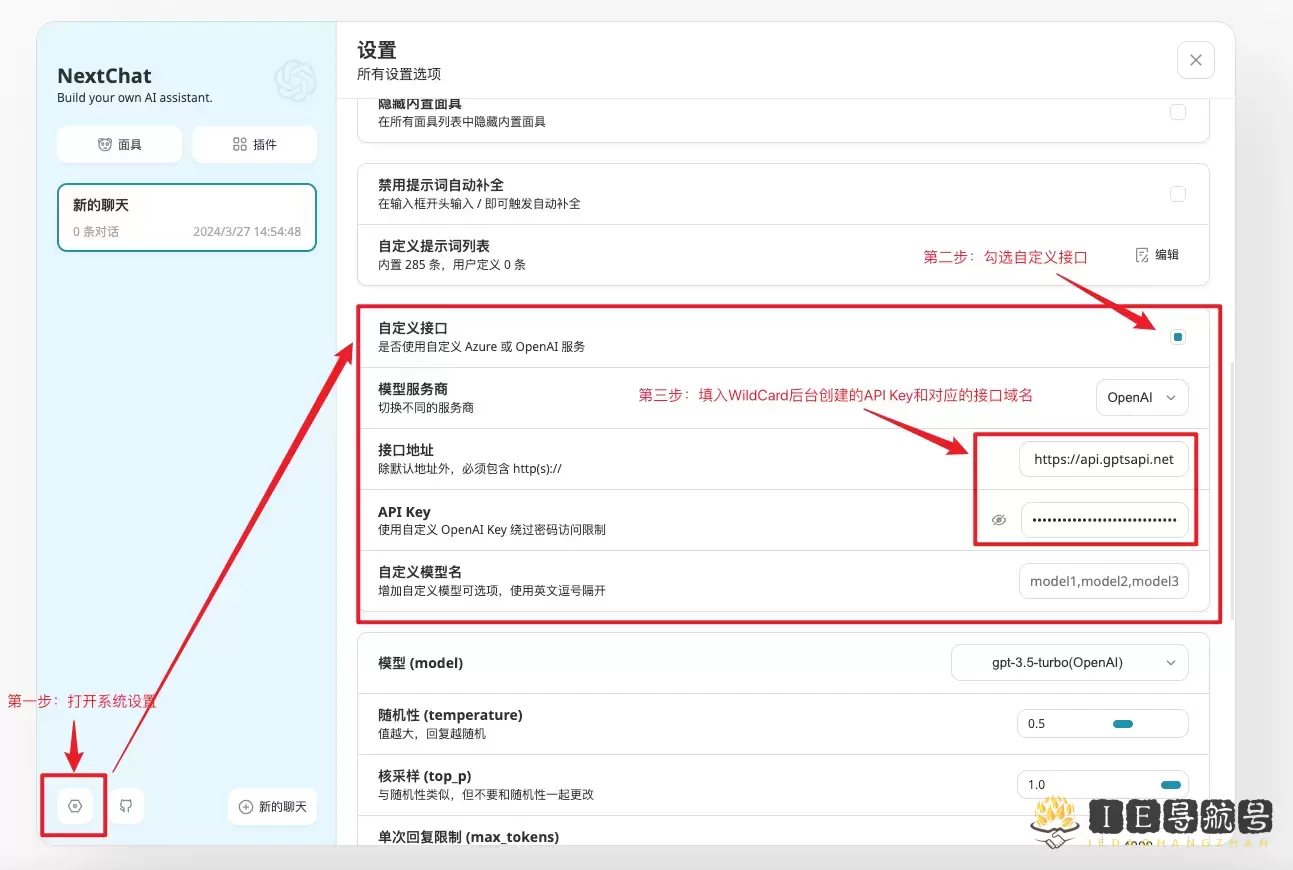This screenshot has width=1293, height=870.
Task: Open the GitHub icon link in sidebar
Action: pos(126,806)
